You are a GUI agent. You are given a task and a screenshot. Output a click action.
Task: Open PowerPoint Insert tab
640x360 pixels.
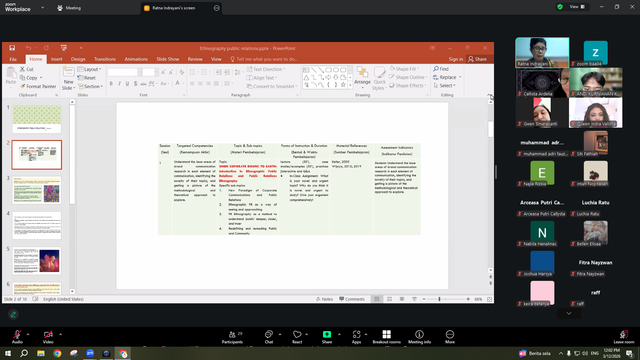point(57,59)
